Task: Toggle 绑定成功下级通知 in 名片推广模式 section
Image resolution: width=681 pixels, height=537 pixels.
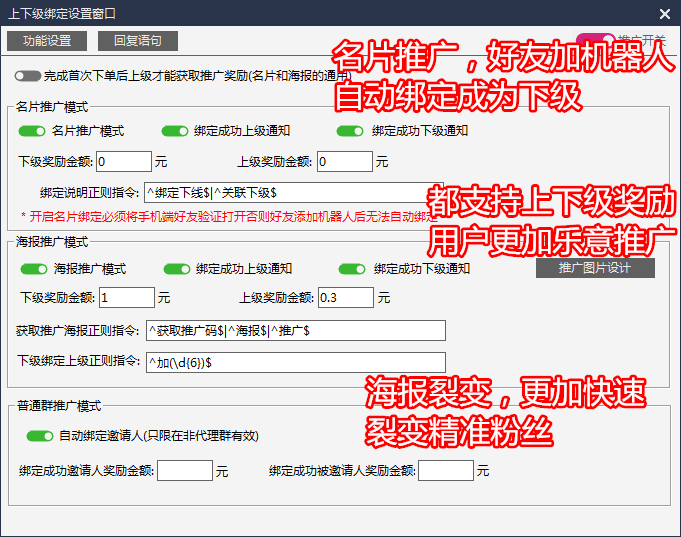Action: click(x=350, y=131)
